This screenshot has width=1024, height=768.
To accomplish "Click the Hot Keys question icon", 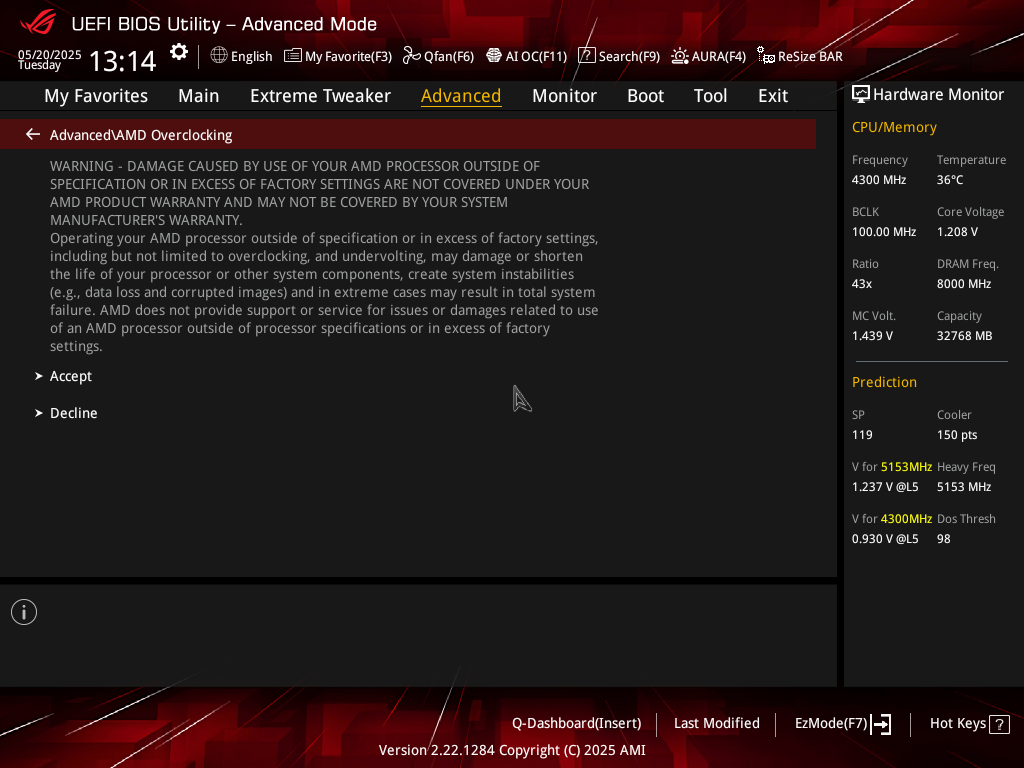I will click(x=999, y=724).
